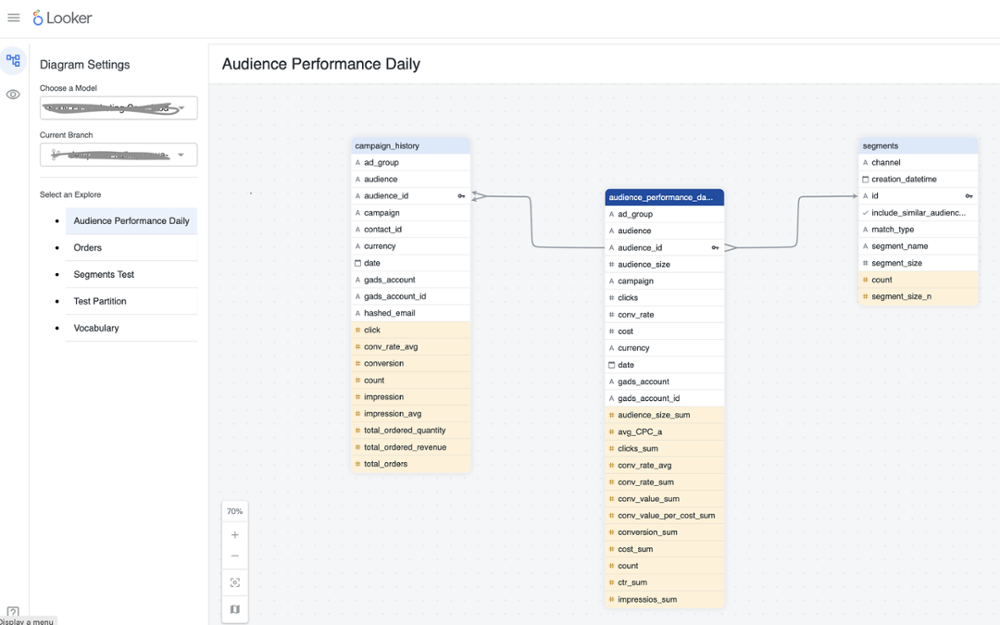Click the audience_performance_daily table header
1000x625 pixels.
(x=664, y=197)
